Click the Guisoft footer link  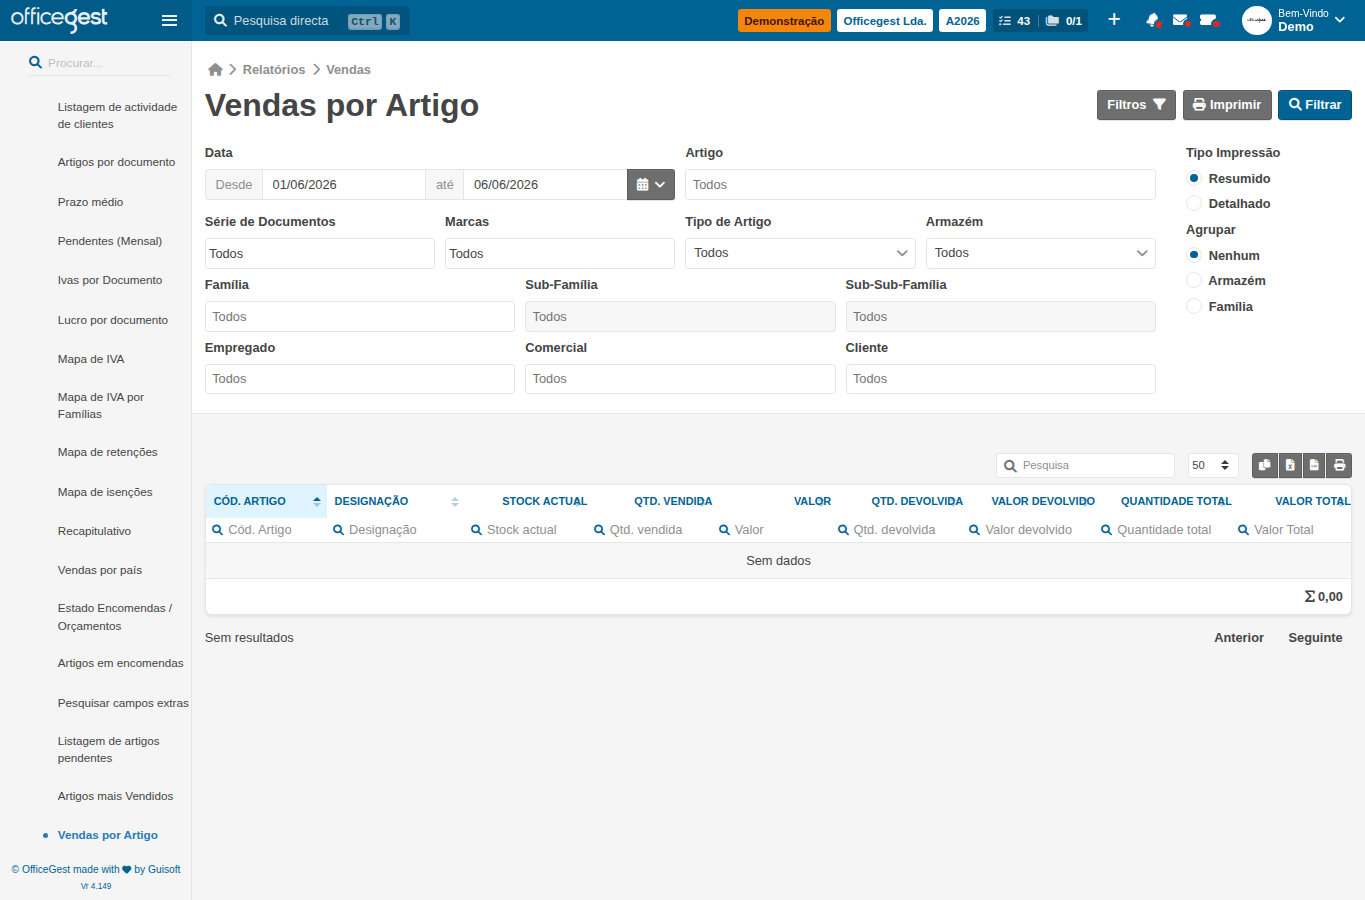(164, 869)
